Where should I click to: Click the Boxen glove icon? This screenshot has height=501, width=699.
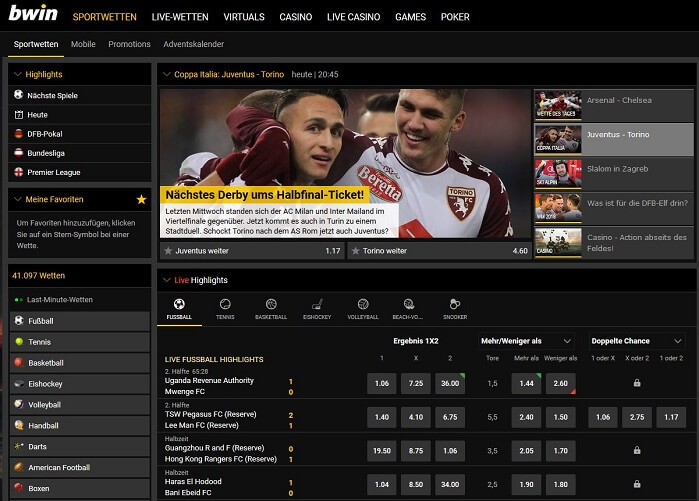19,488
